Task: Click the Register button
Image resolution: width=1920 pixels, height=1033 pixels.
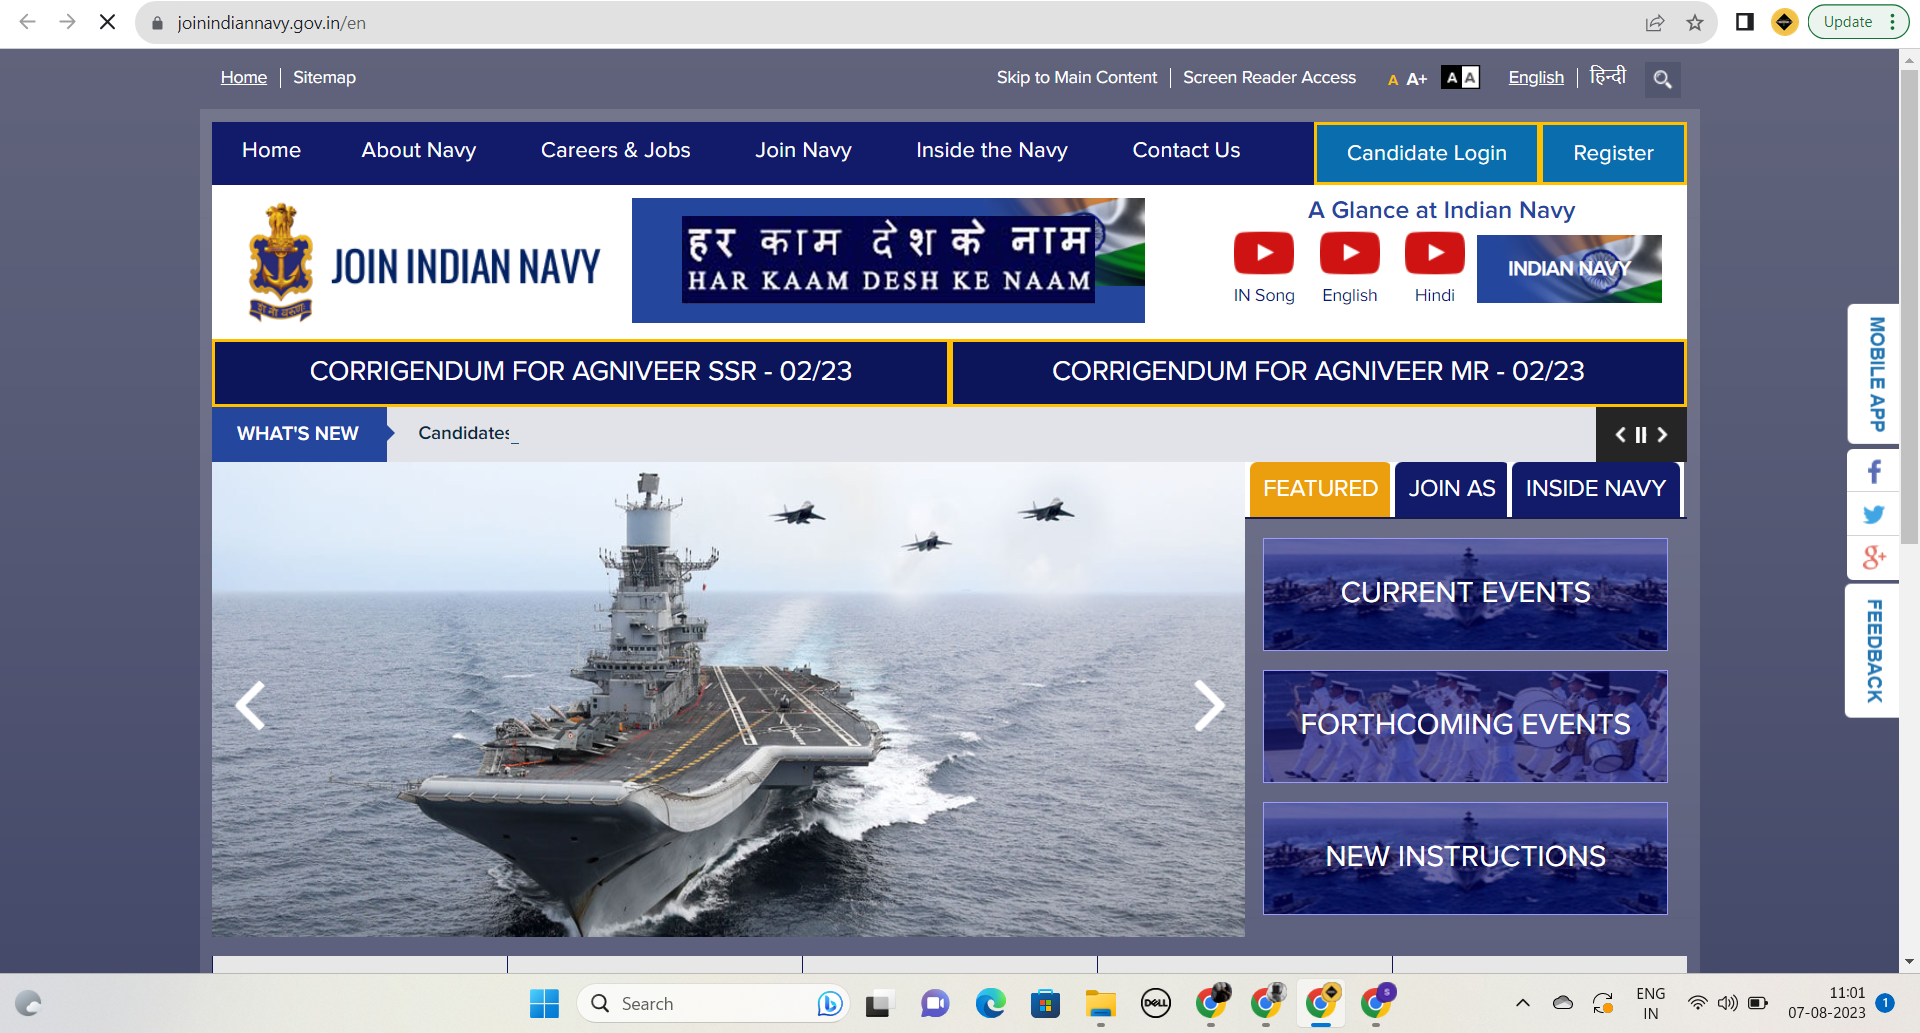Action: tap(1613, 153)
